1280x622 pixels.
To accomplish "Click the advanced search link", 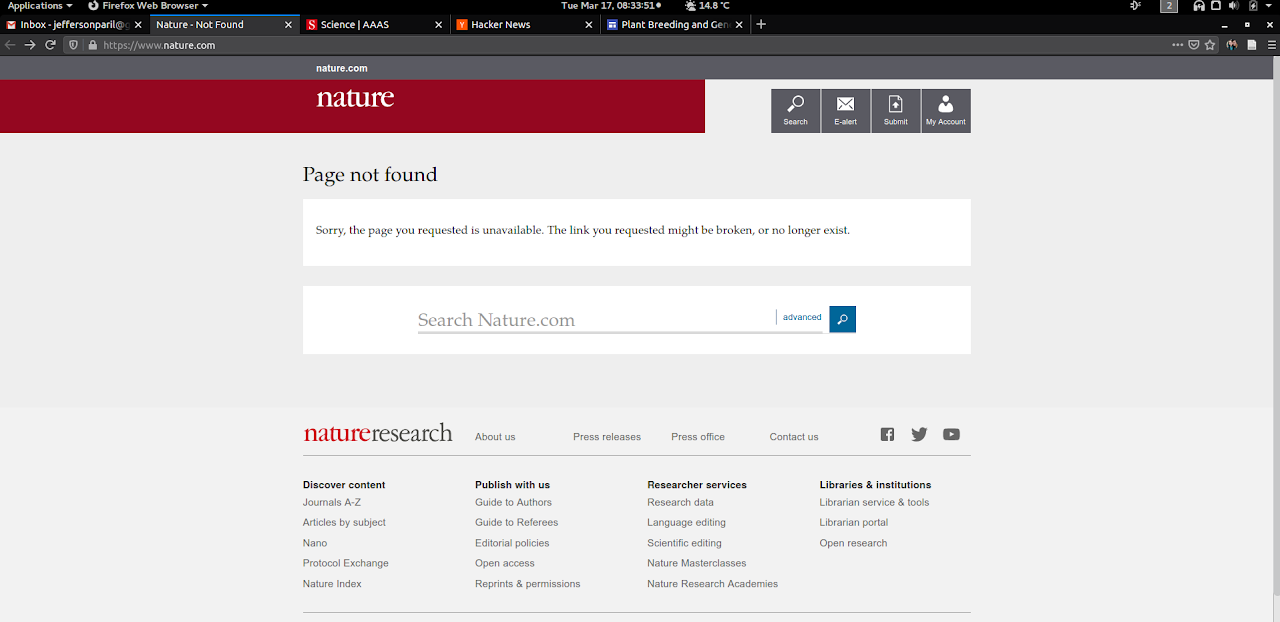I will 801,317.
